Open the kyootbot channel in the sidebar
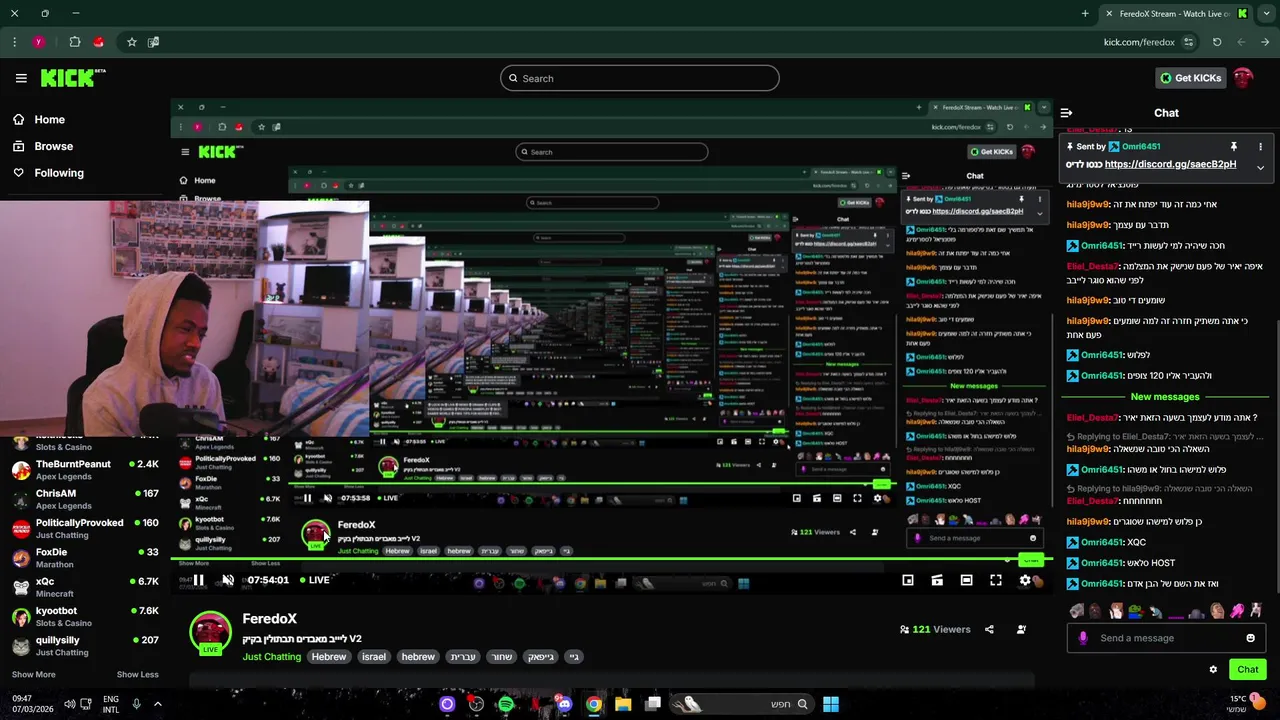 click(x=84, y=616)
